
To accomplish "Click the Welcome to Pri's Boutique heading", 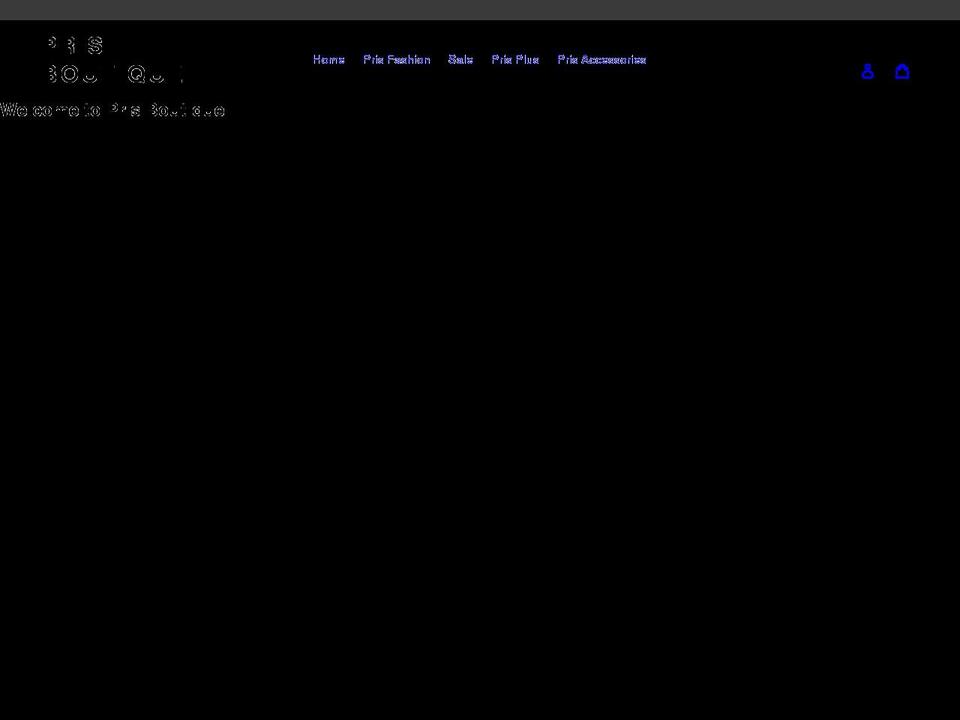I will click(112, 110).
